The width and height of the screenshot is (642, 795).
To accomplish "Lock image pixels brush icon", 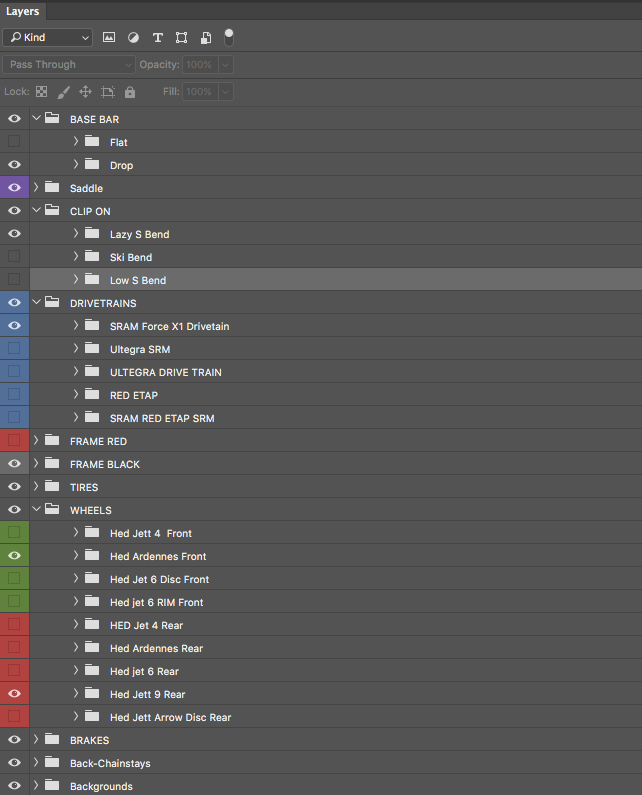I will pyautogui.click(x=63, y=92).
